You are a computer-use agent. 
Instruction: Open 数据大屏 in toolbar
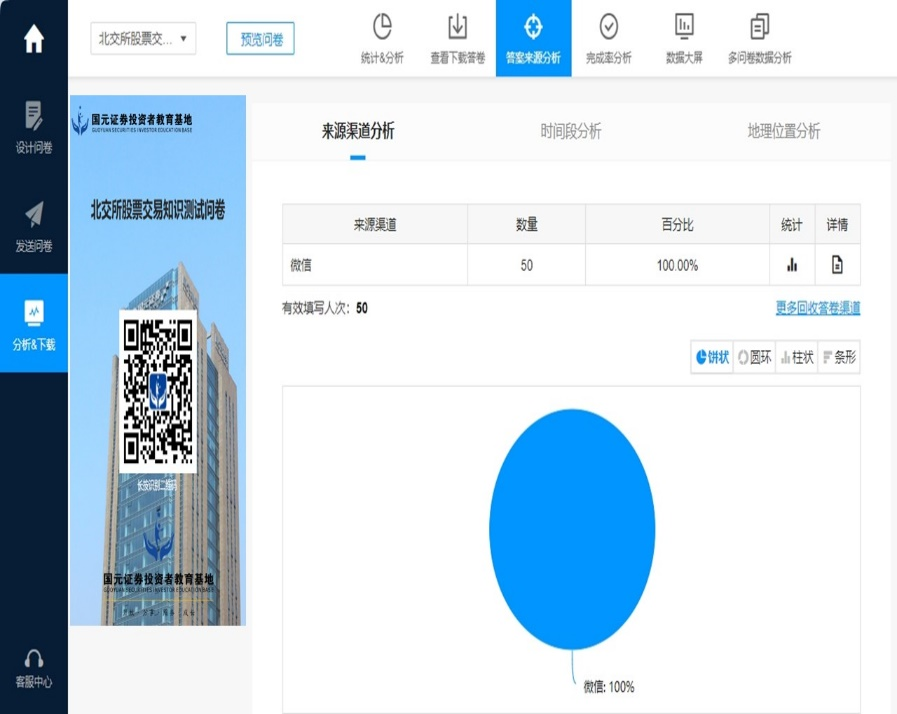684,39
